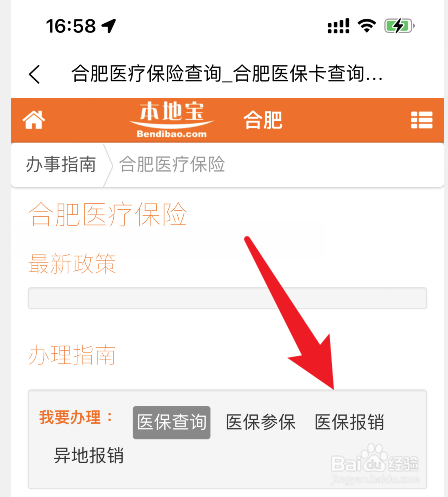Open the 医保报销 tab
This screenshot has width=448, height=497.
click(x=349, y=422)
